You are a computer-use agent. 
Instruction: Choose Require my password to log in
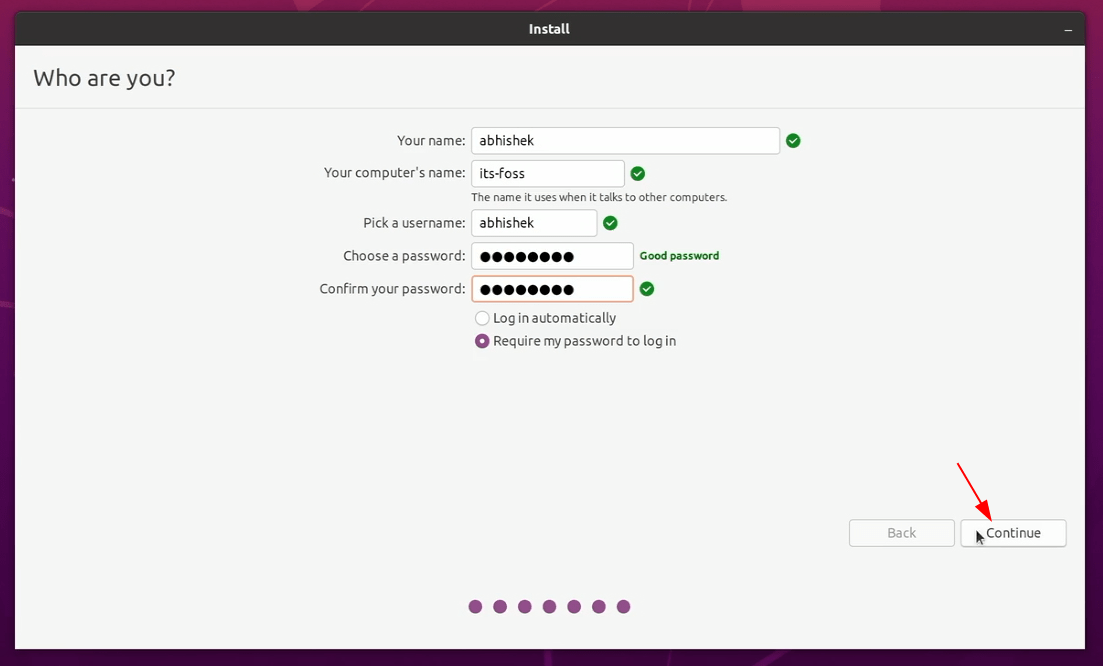pos(483,341)
